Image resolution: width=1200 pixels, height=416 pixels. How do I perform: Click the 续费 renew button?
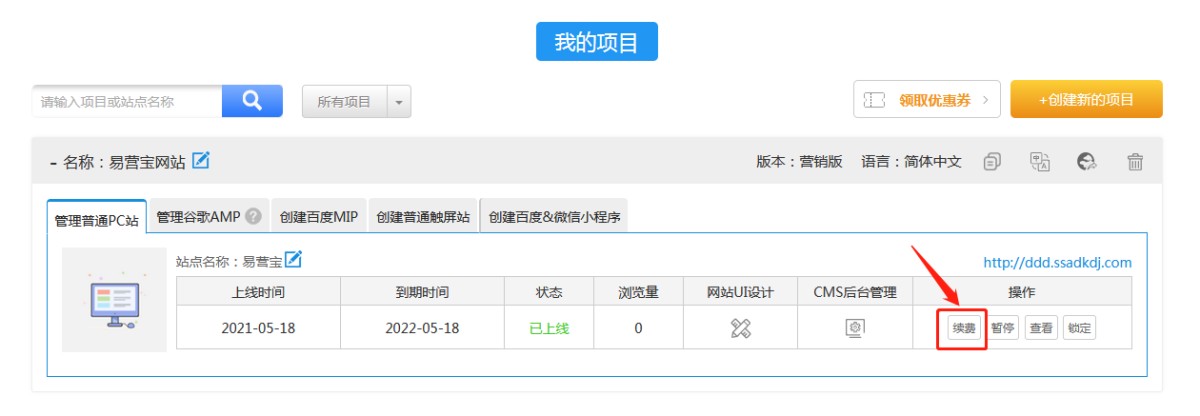pos(963,327)
